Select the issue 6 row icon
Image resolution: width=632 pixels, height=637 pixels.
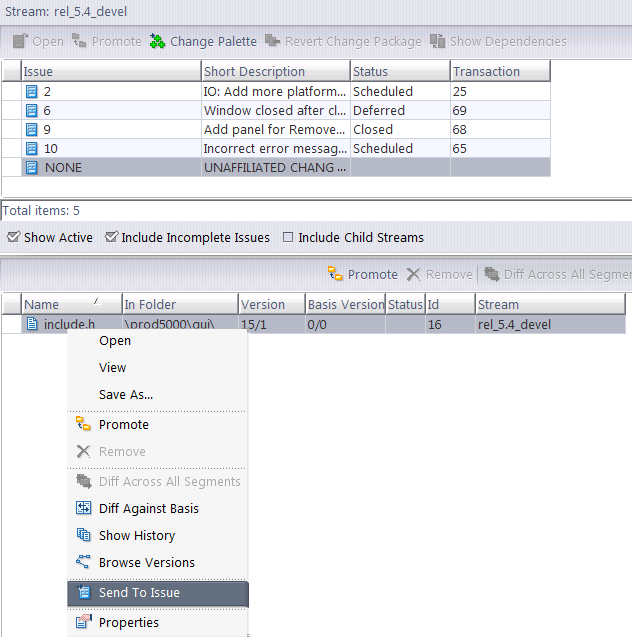pos(32,110)
